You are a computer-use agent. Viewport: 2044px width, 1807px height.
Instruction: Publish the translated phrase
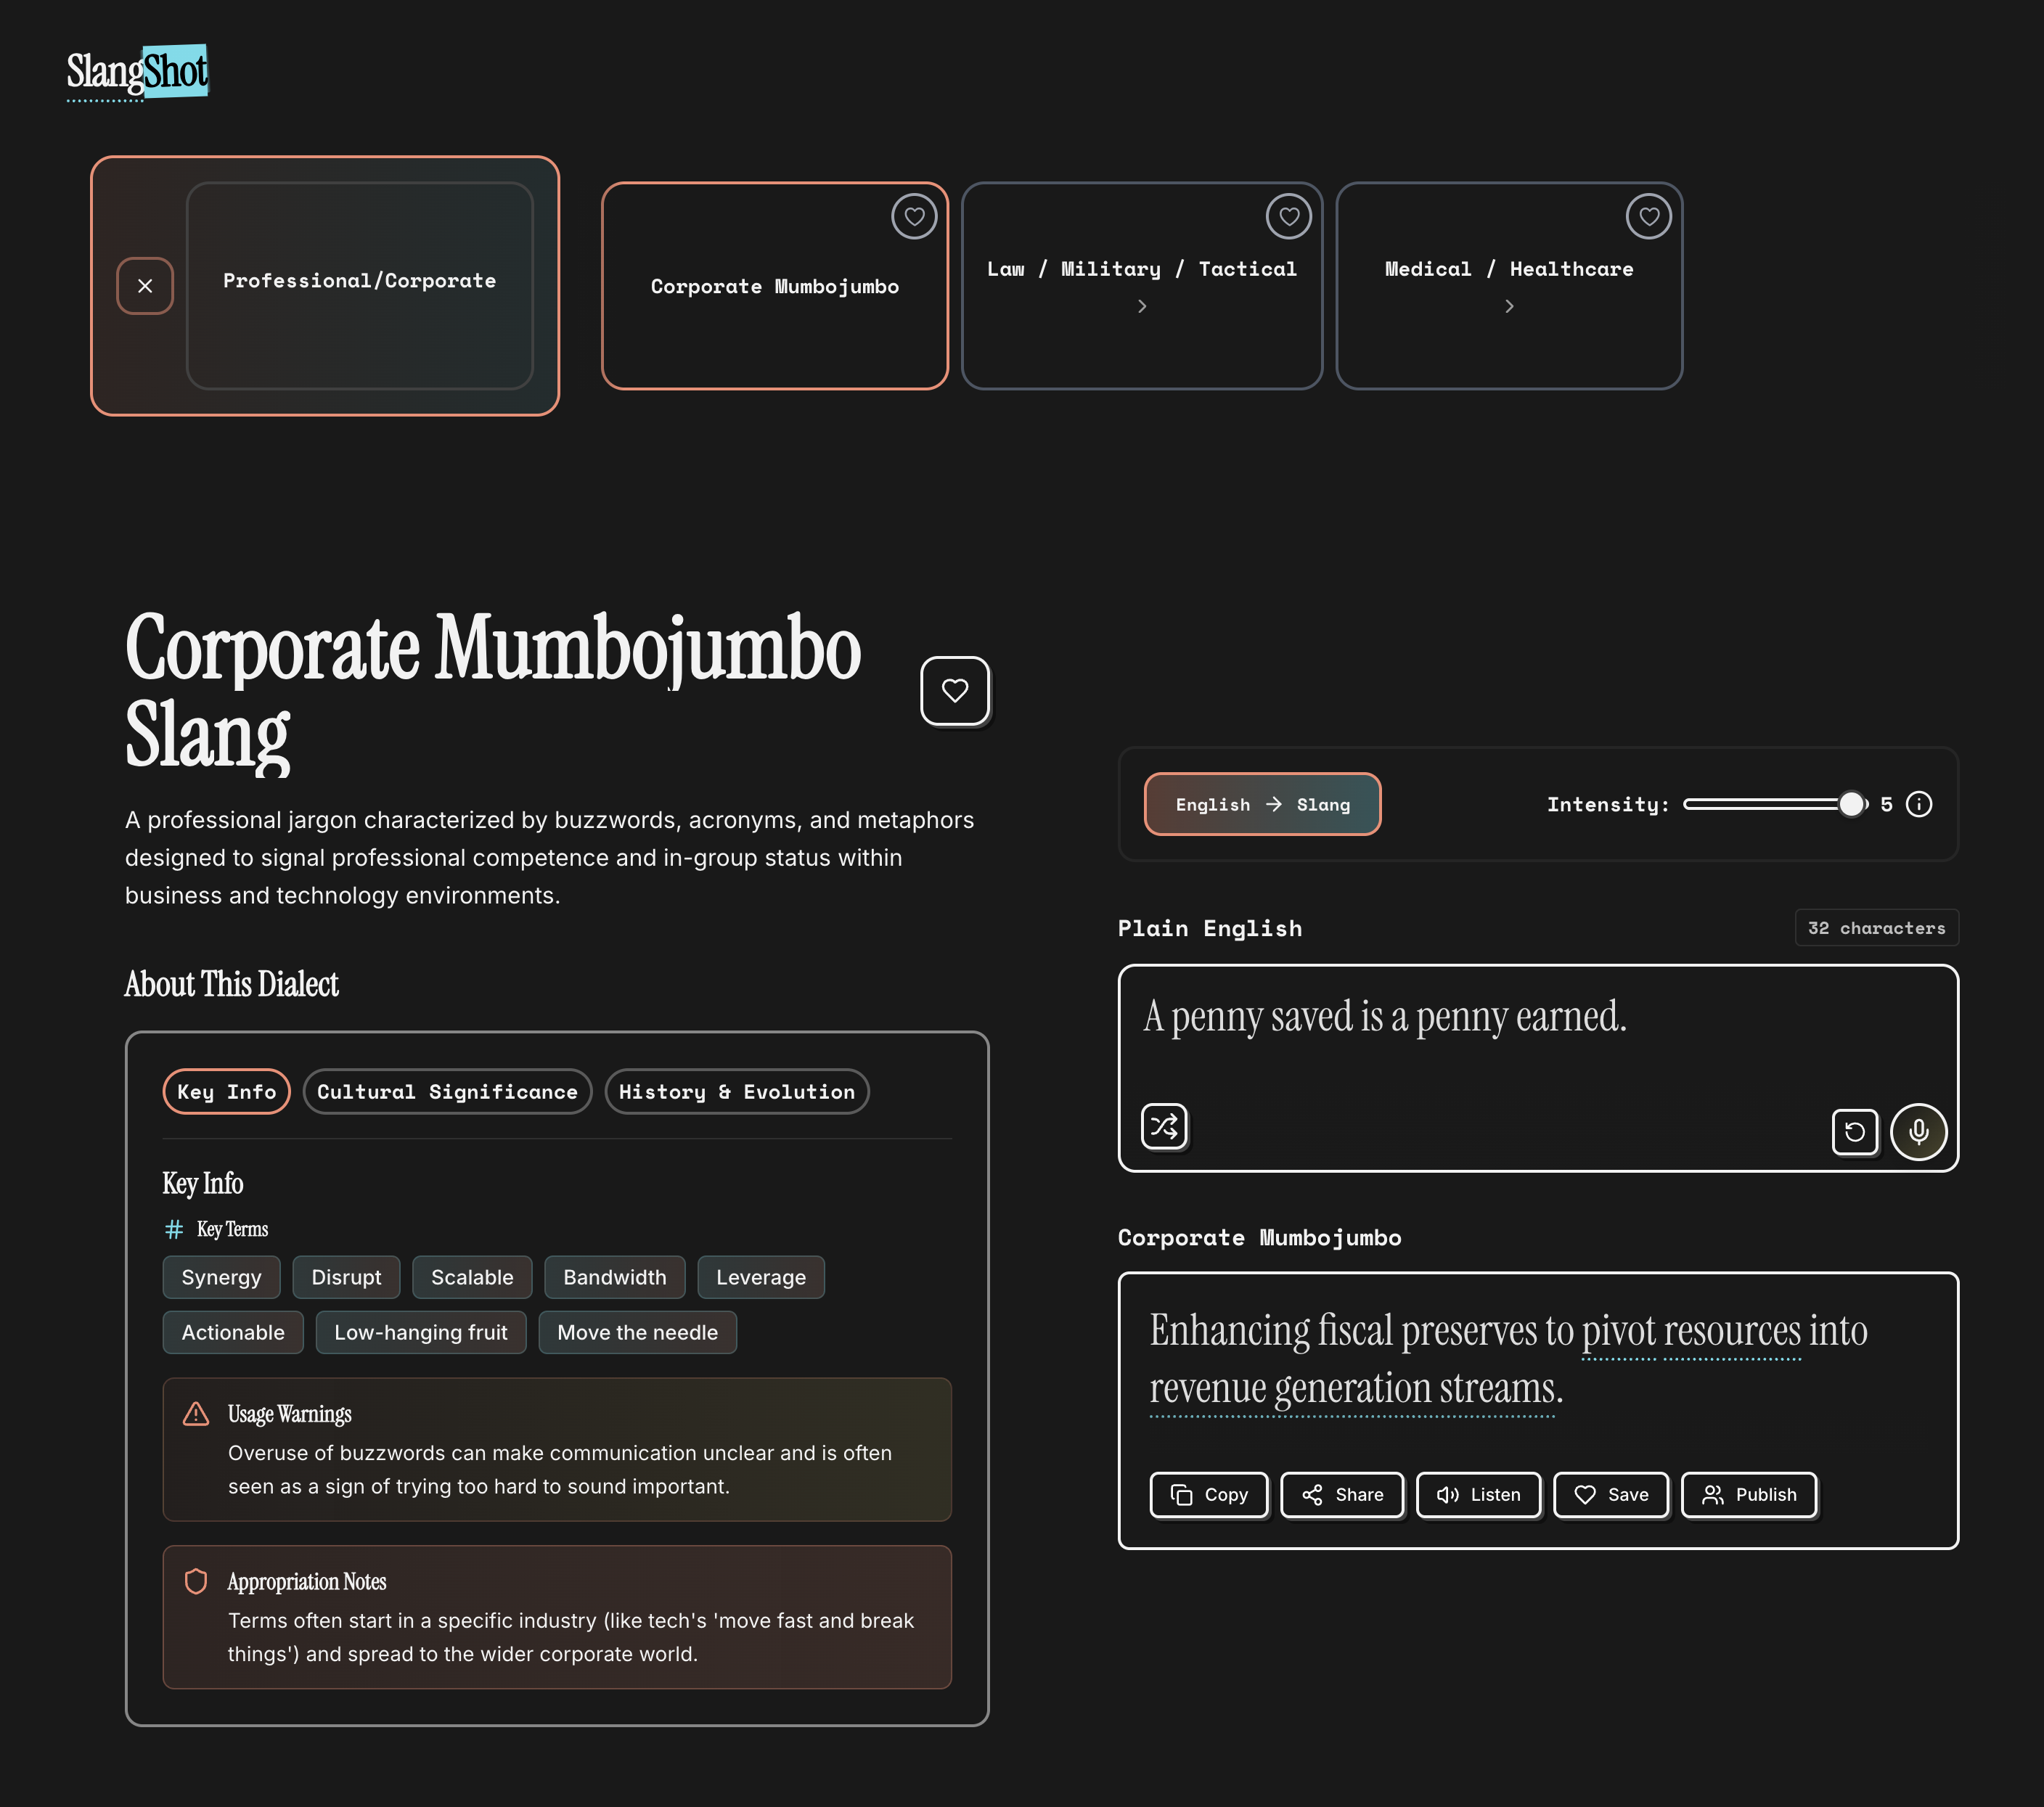1748,1494
